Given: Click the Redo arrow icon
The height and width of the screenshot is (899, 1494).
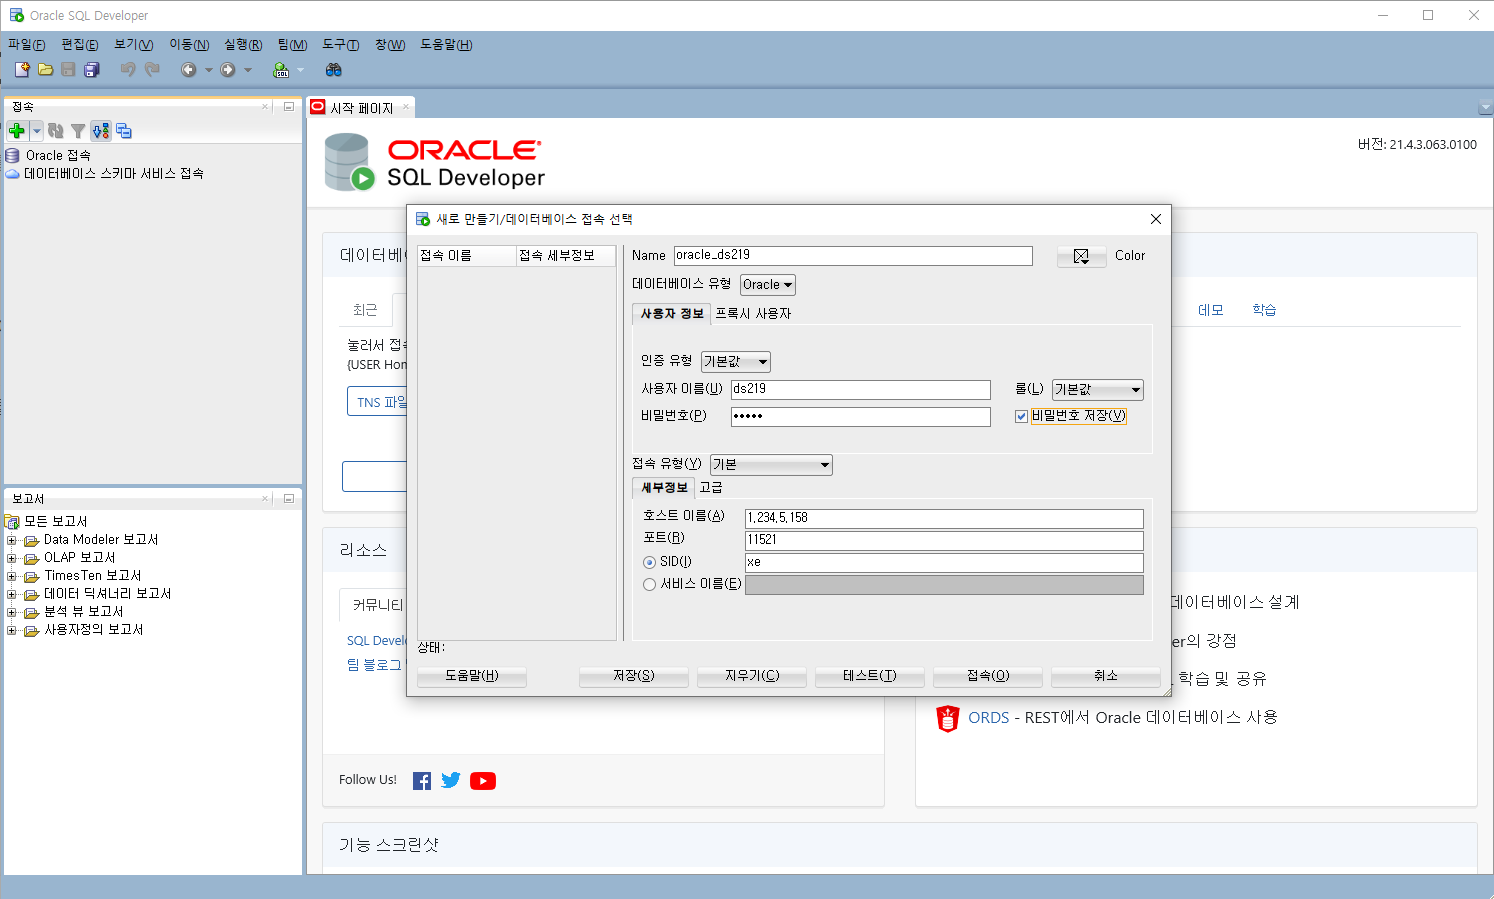Looking at the screenshot, I should point(152,69).
